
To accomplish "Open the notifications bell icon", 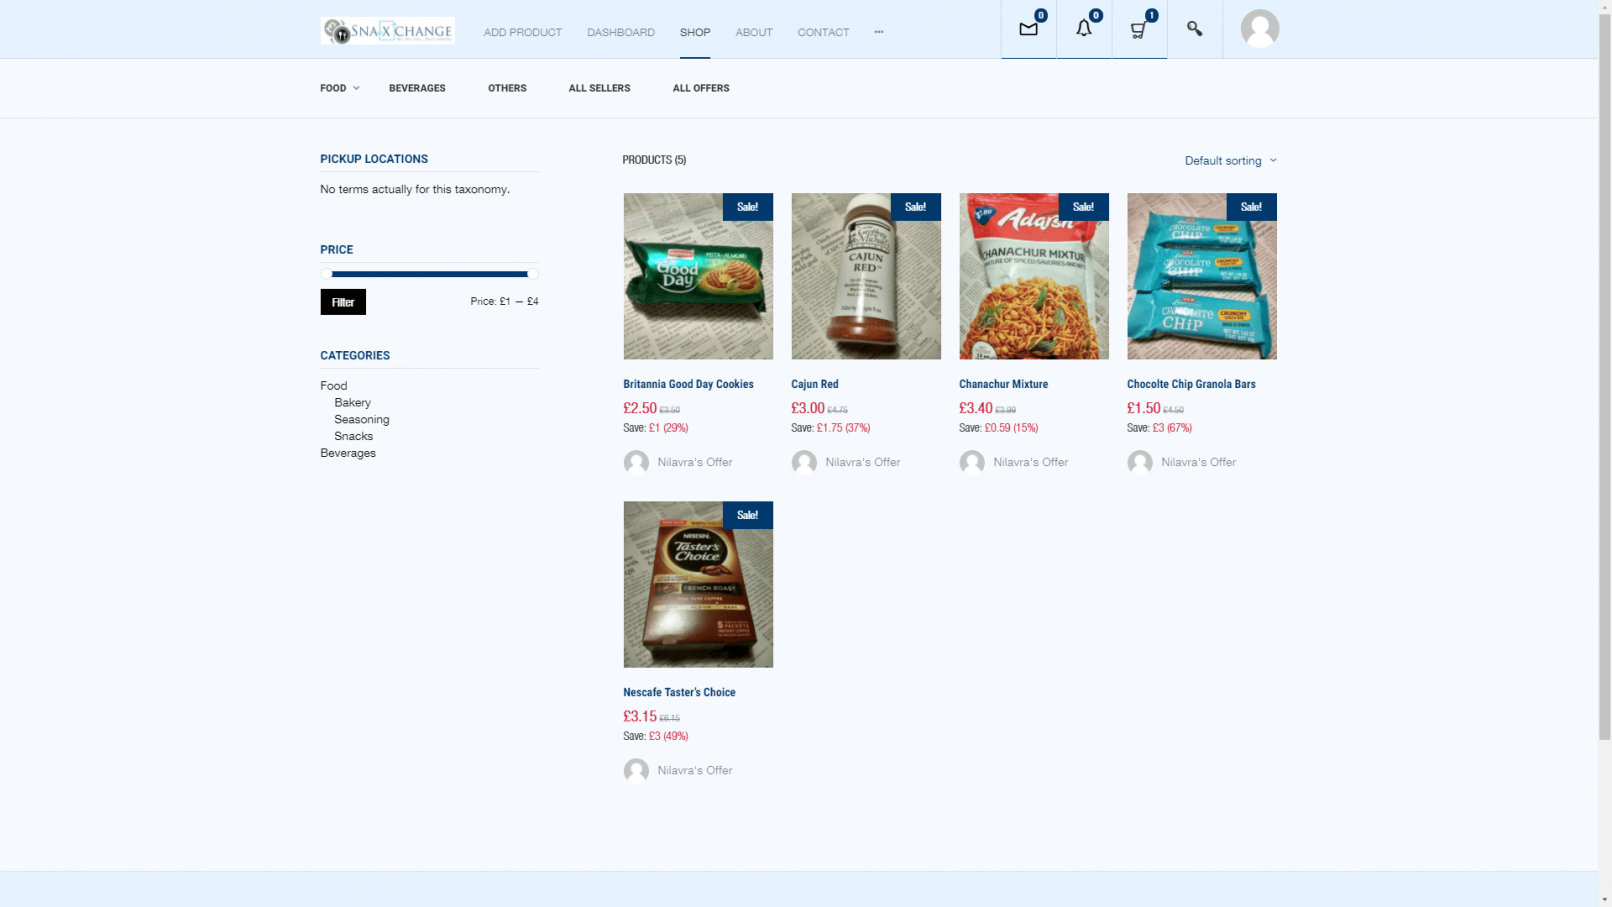I will point(1083,29).
